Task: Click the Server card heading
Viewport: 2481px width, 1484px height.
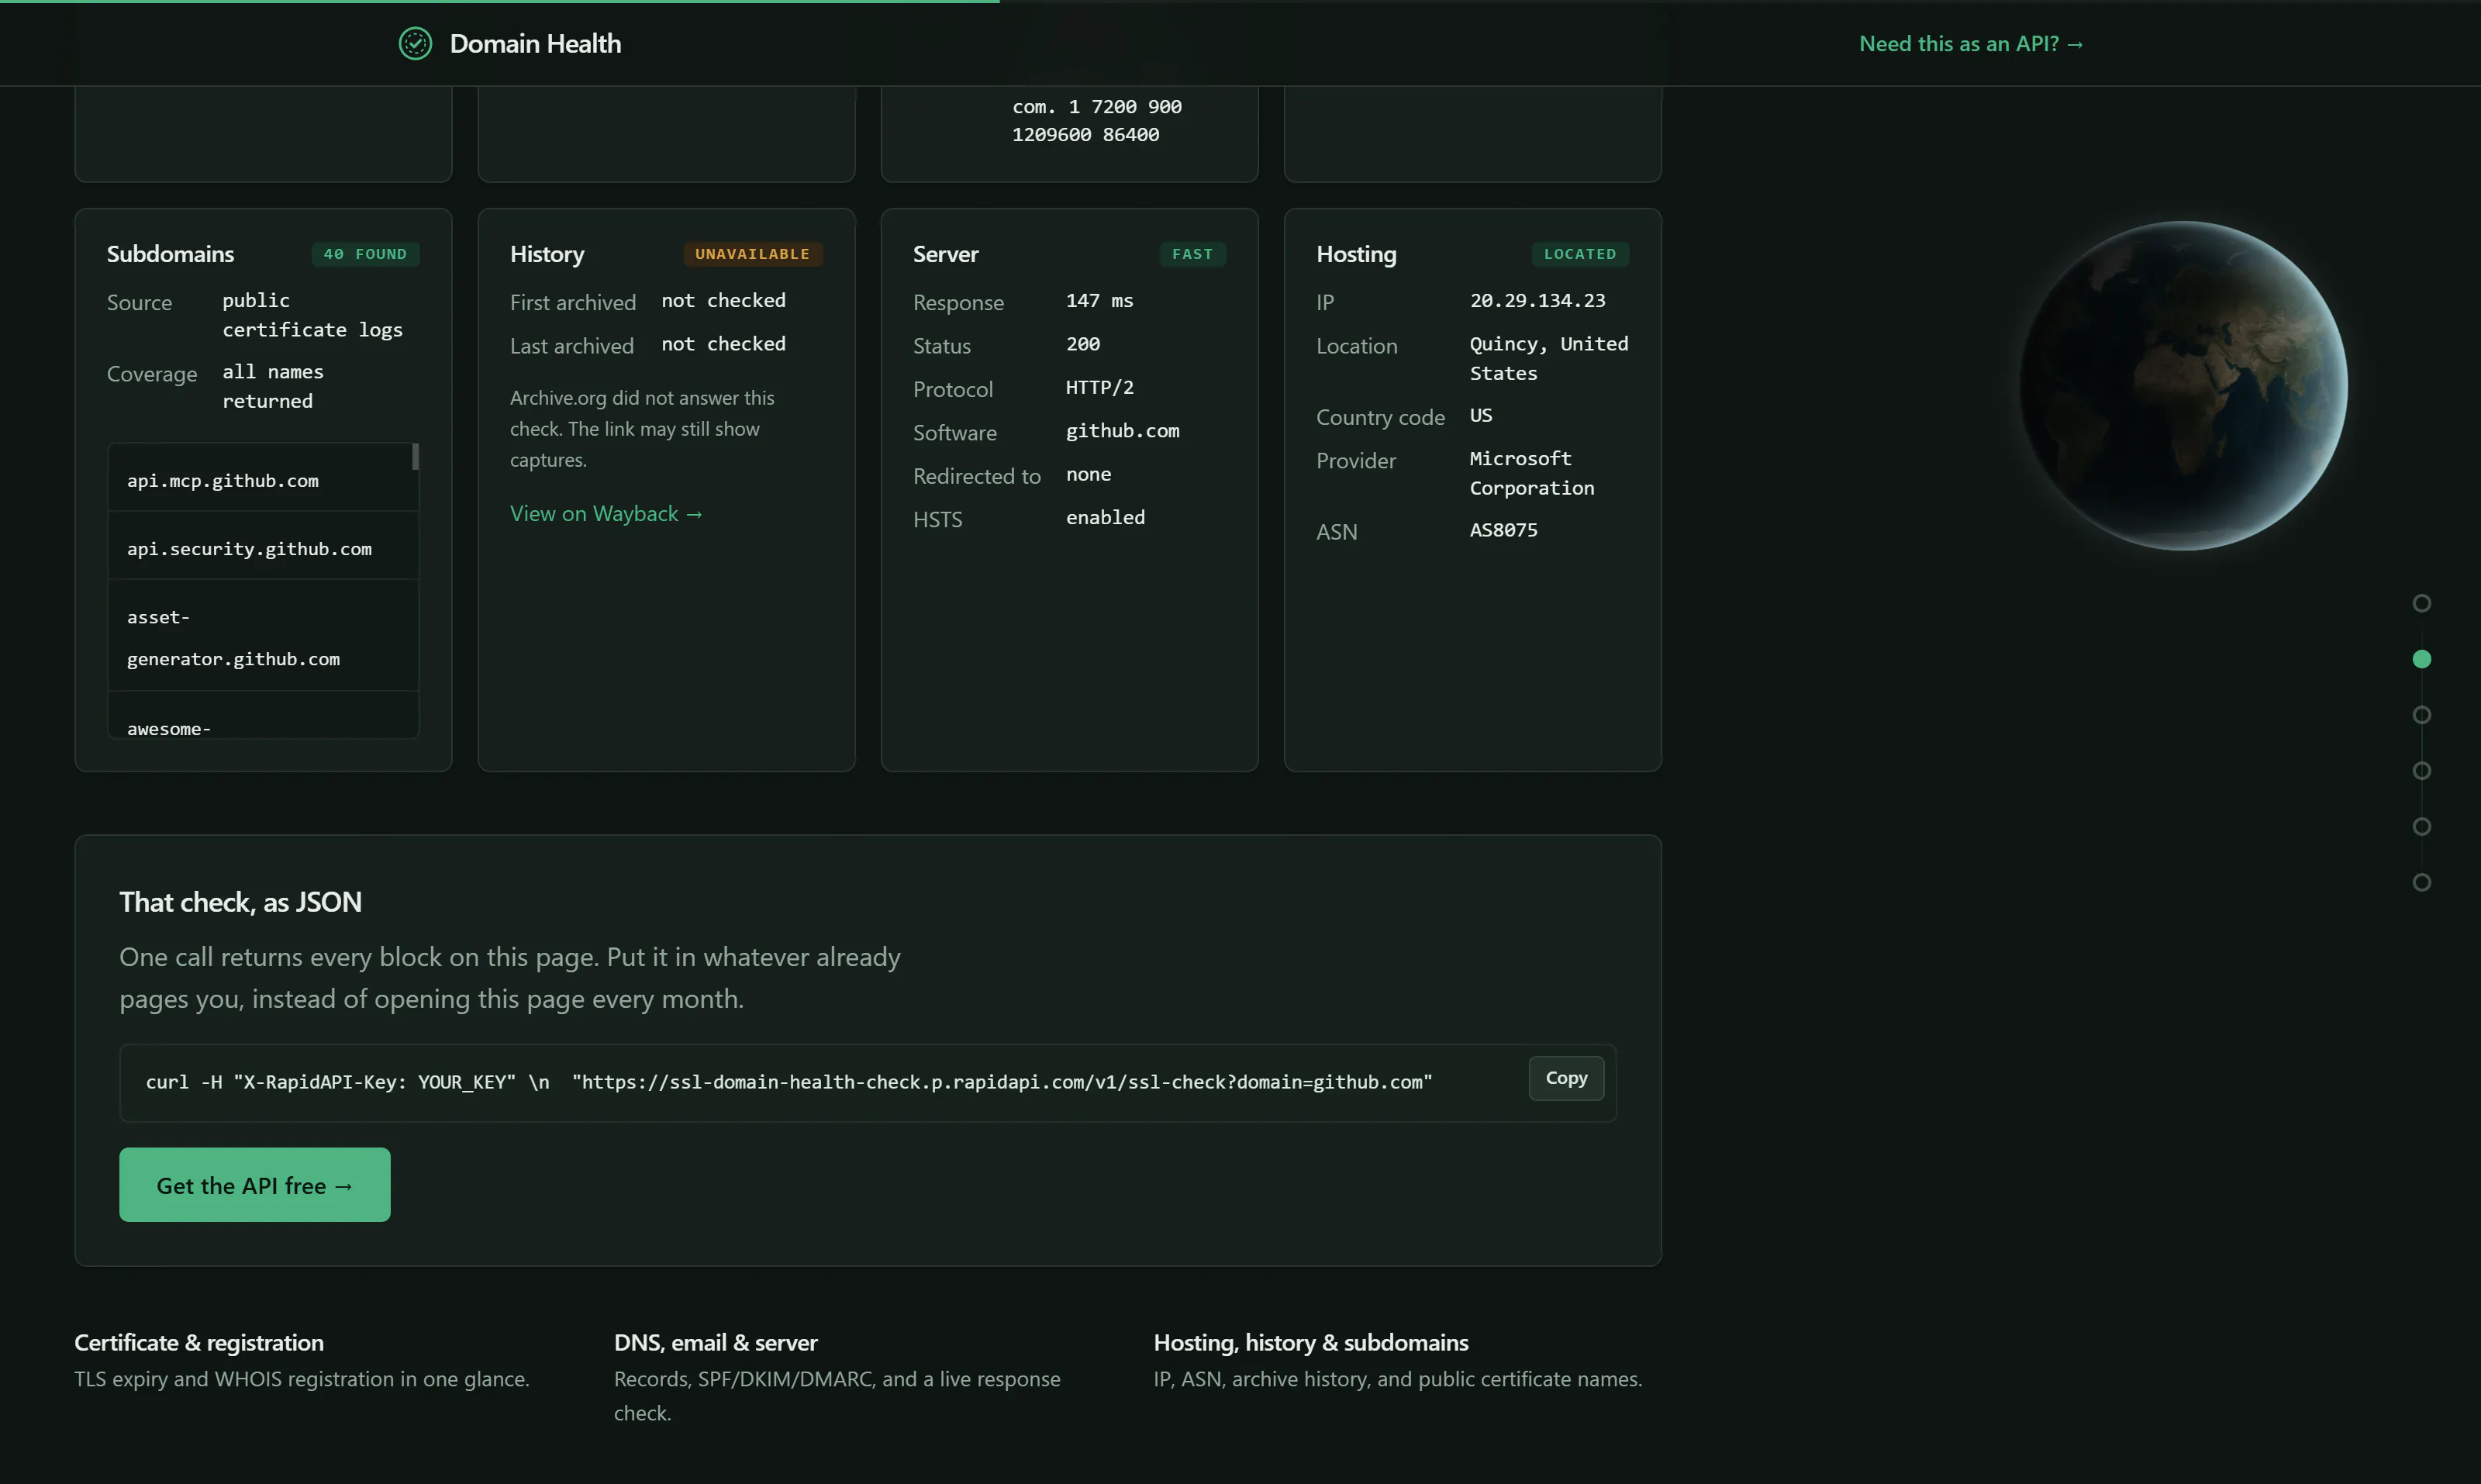Action: (945, 254)
